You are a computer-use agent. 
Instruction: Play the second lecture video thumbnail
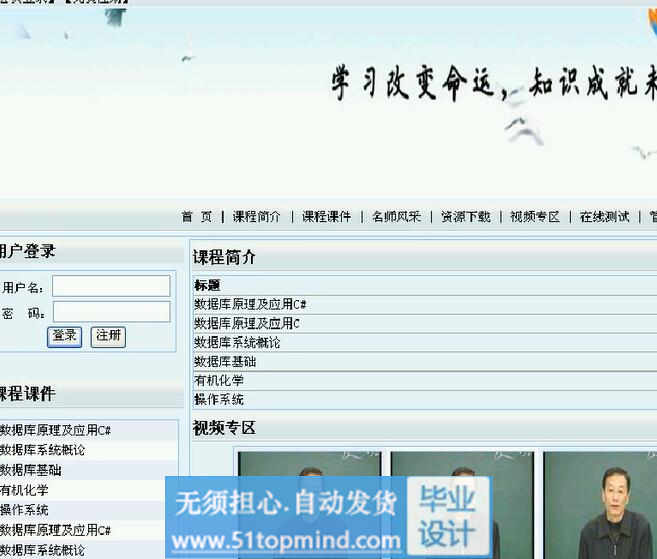[462, 505]
